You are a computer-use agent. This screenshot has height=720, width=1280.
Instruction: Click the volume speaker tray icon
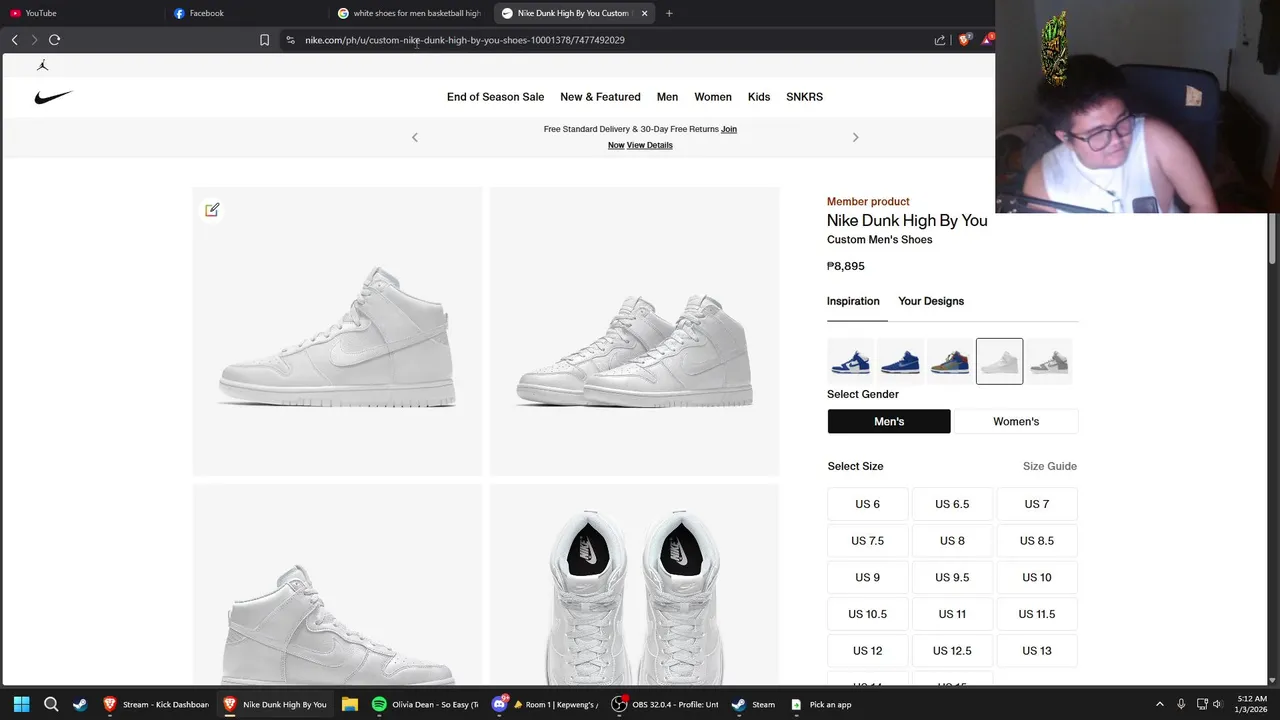click(x=1217, y=704)
